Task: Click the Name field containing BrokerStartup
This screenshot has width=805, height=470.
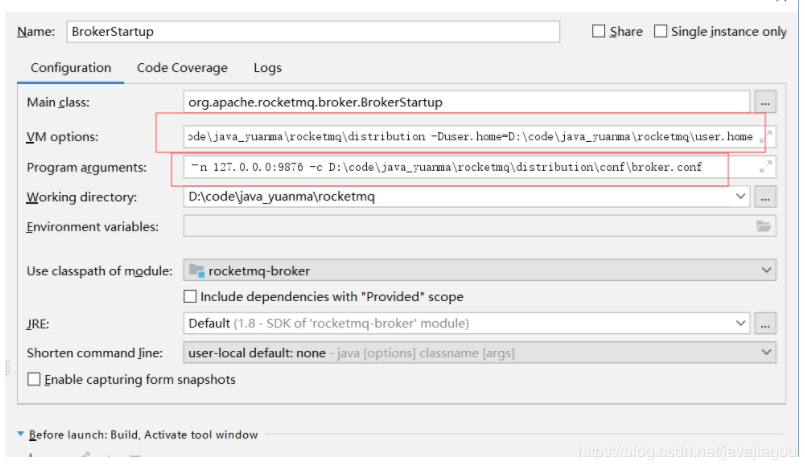Action: pyautogui.click(x=313, y=31)
